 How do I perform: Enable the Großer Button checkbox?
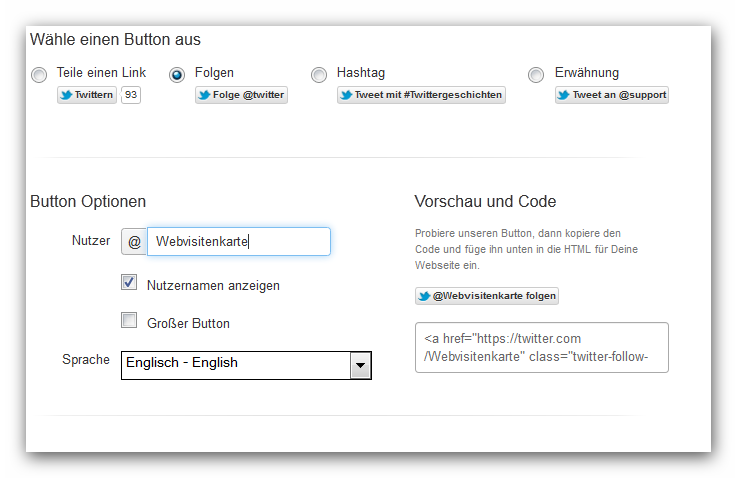[x=129, y=320]
